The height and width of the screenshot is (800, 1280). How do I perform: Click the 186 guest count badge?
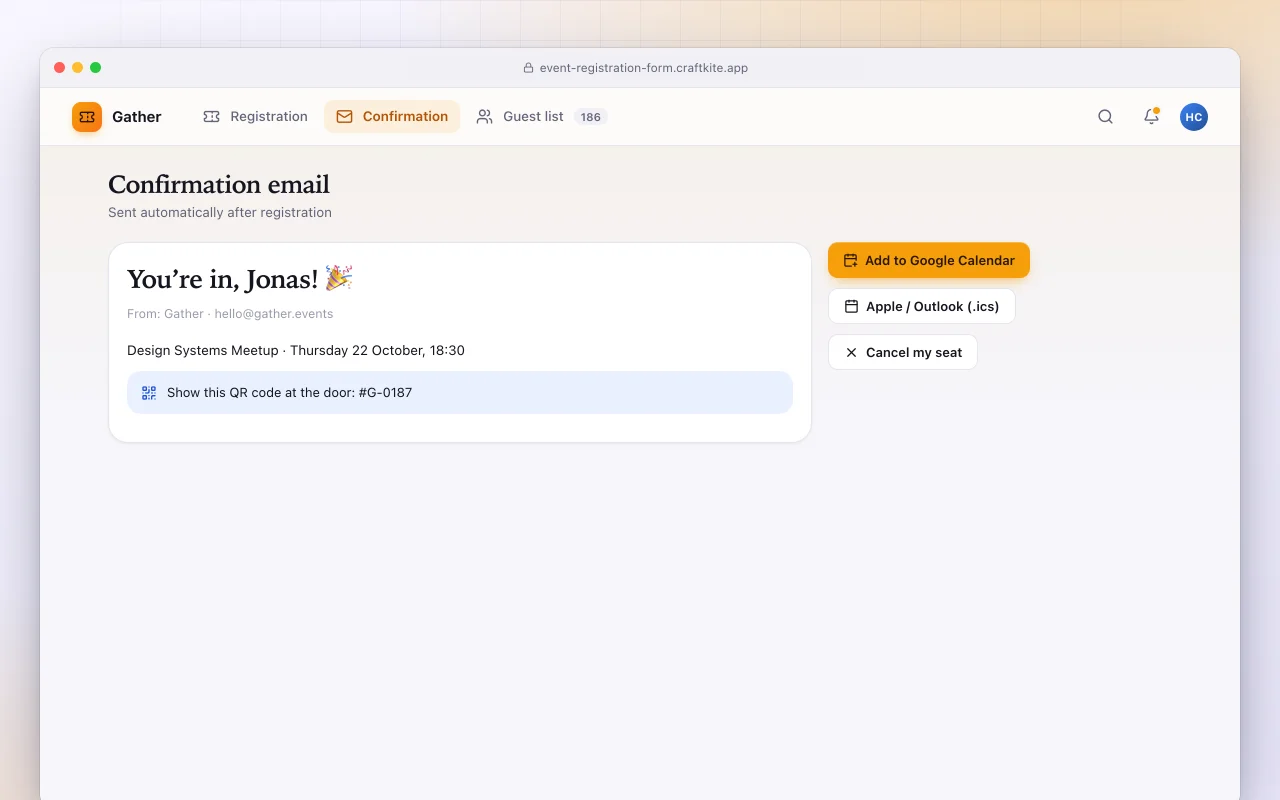[591, 117]
